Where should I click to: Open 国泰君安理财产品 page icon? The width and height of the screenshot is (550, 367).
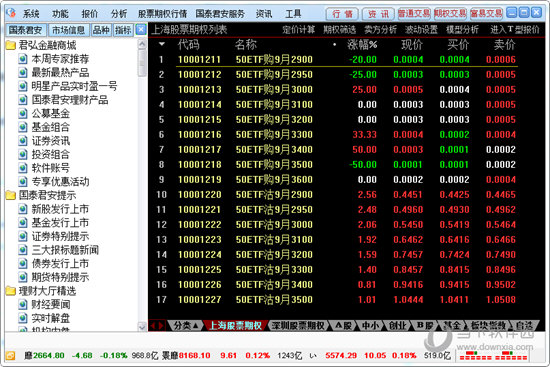pos(23,100)
